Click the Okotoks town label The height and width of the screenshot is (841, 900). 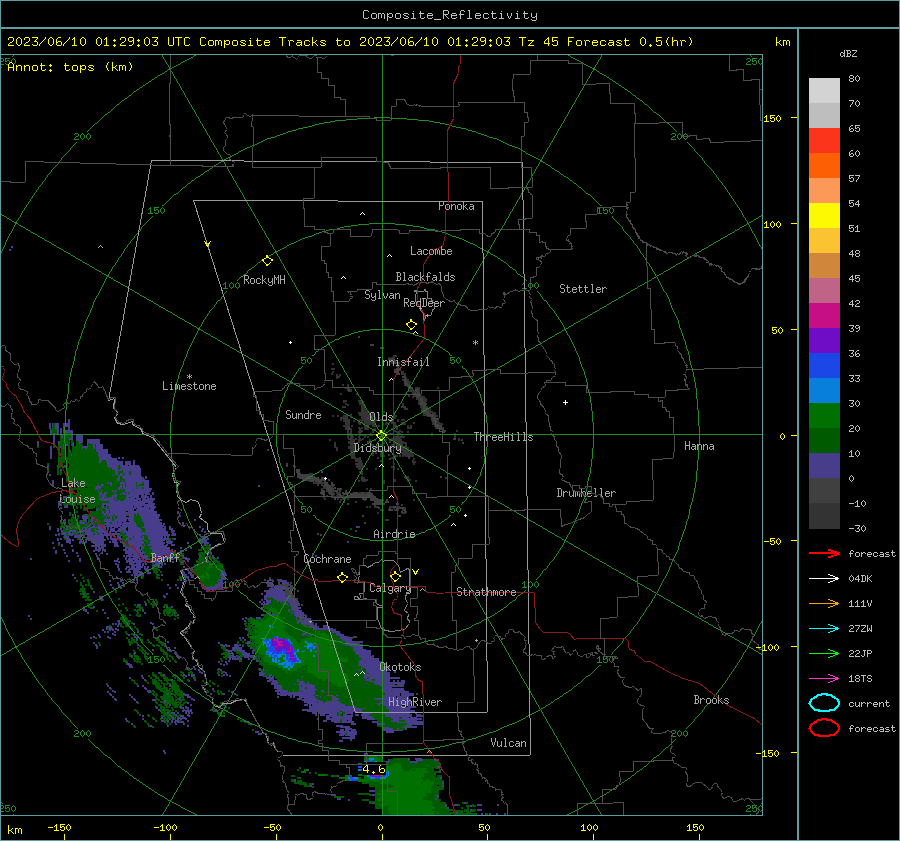(400, 667)
